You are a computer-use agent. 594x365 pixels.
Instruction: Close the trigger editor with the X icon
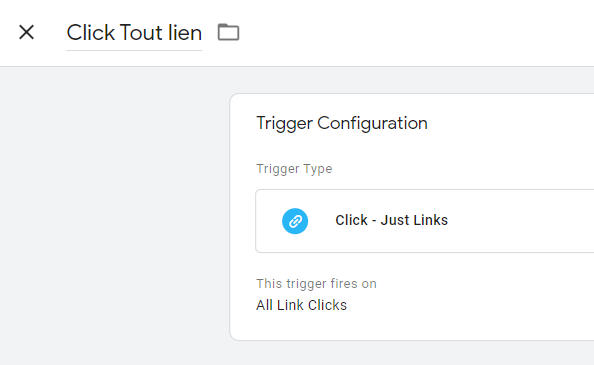(x=27, y=32)
